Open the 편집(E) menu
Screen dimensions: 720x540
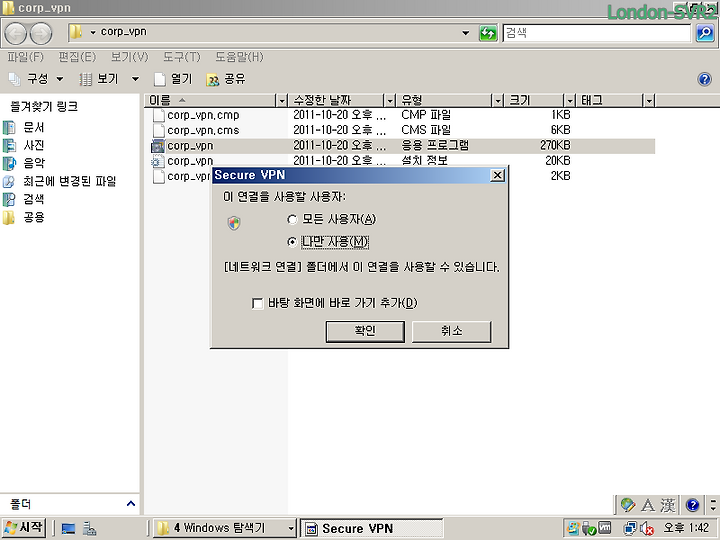77,57
